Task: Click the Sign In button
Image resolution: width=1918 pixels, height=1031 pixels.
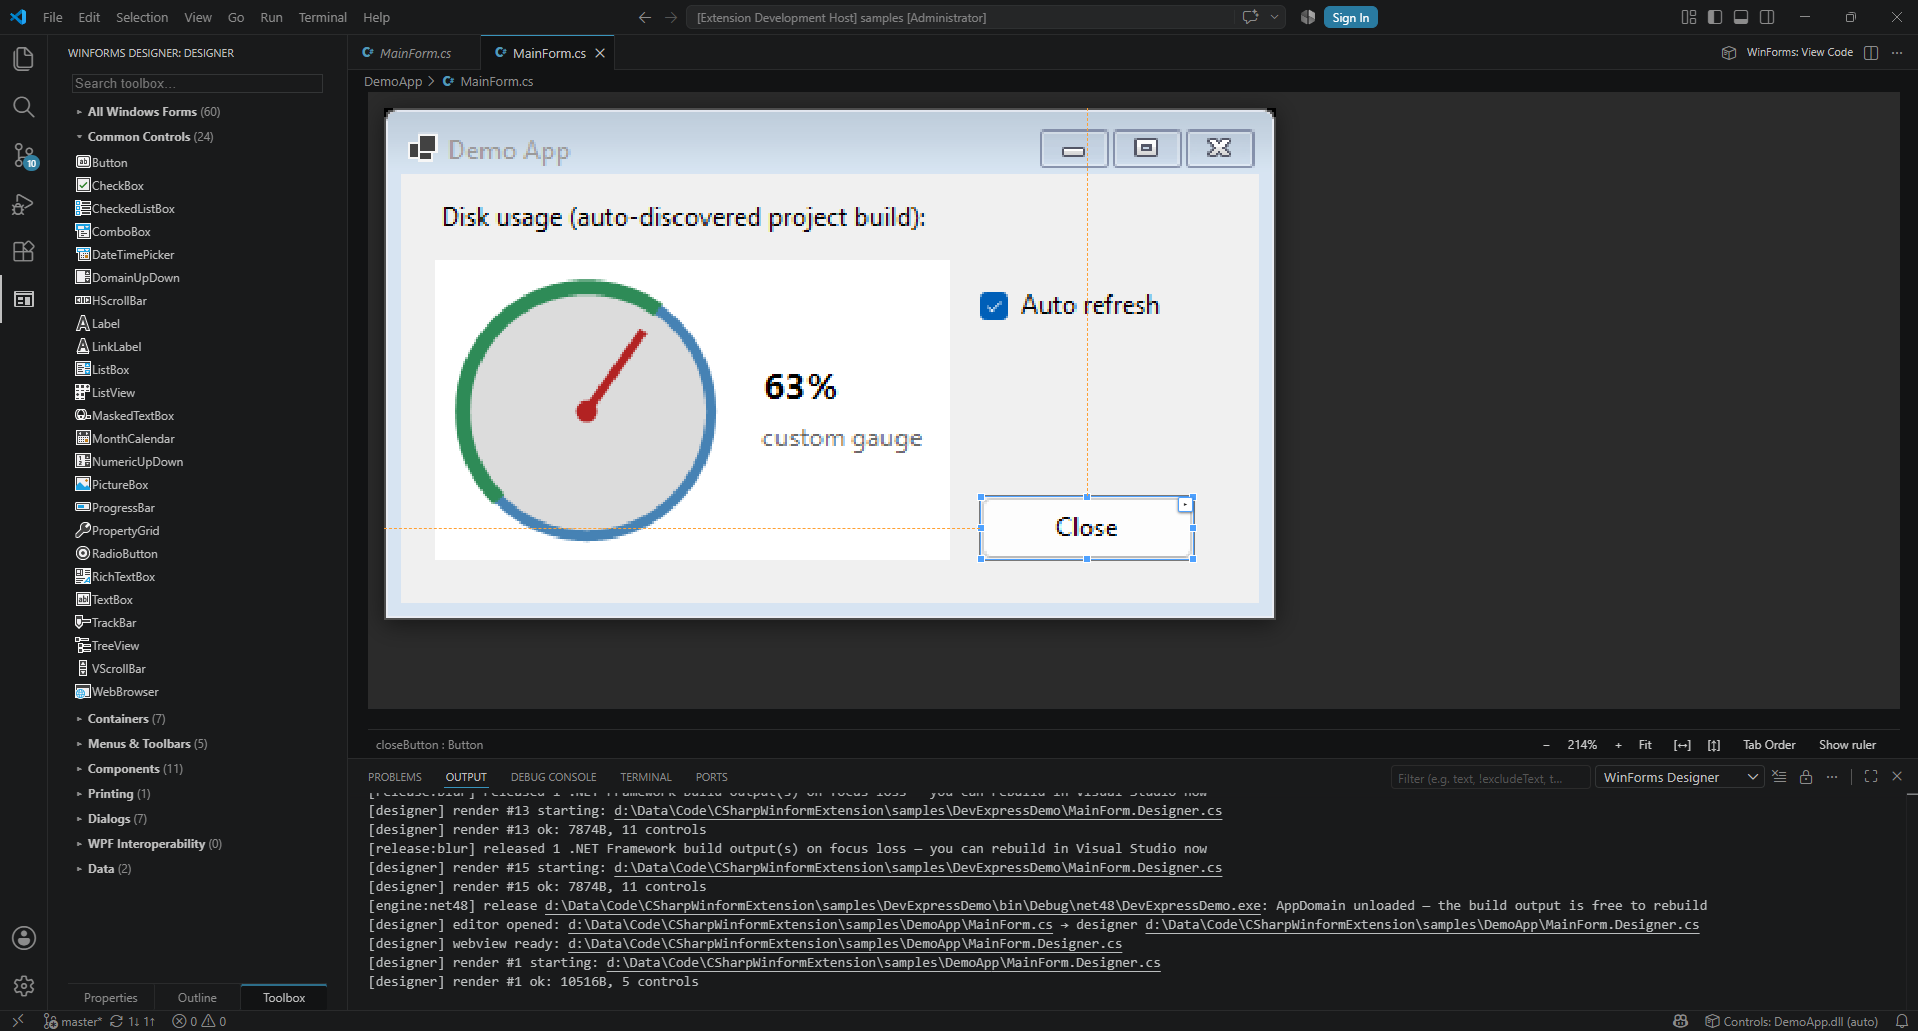Action: point(1350,17)
